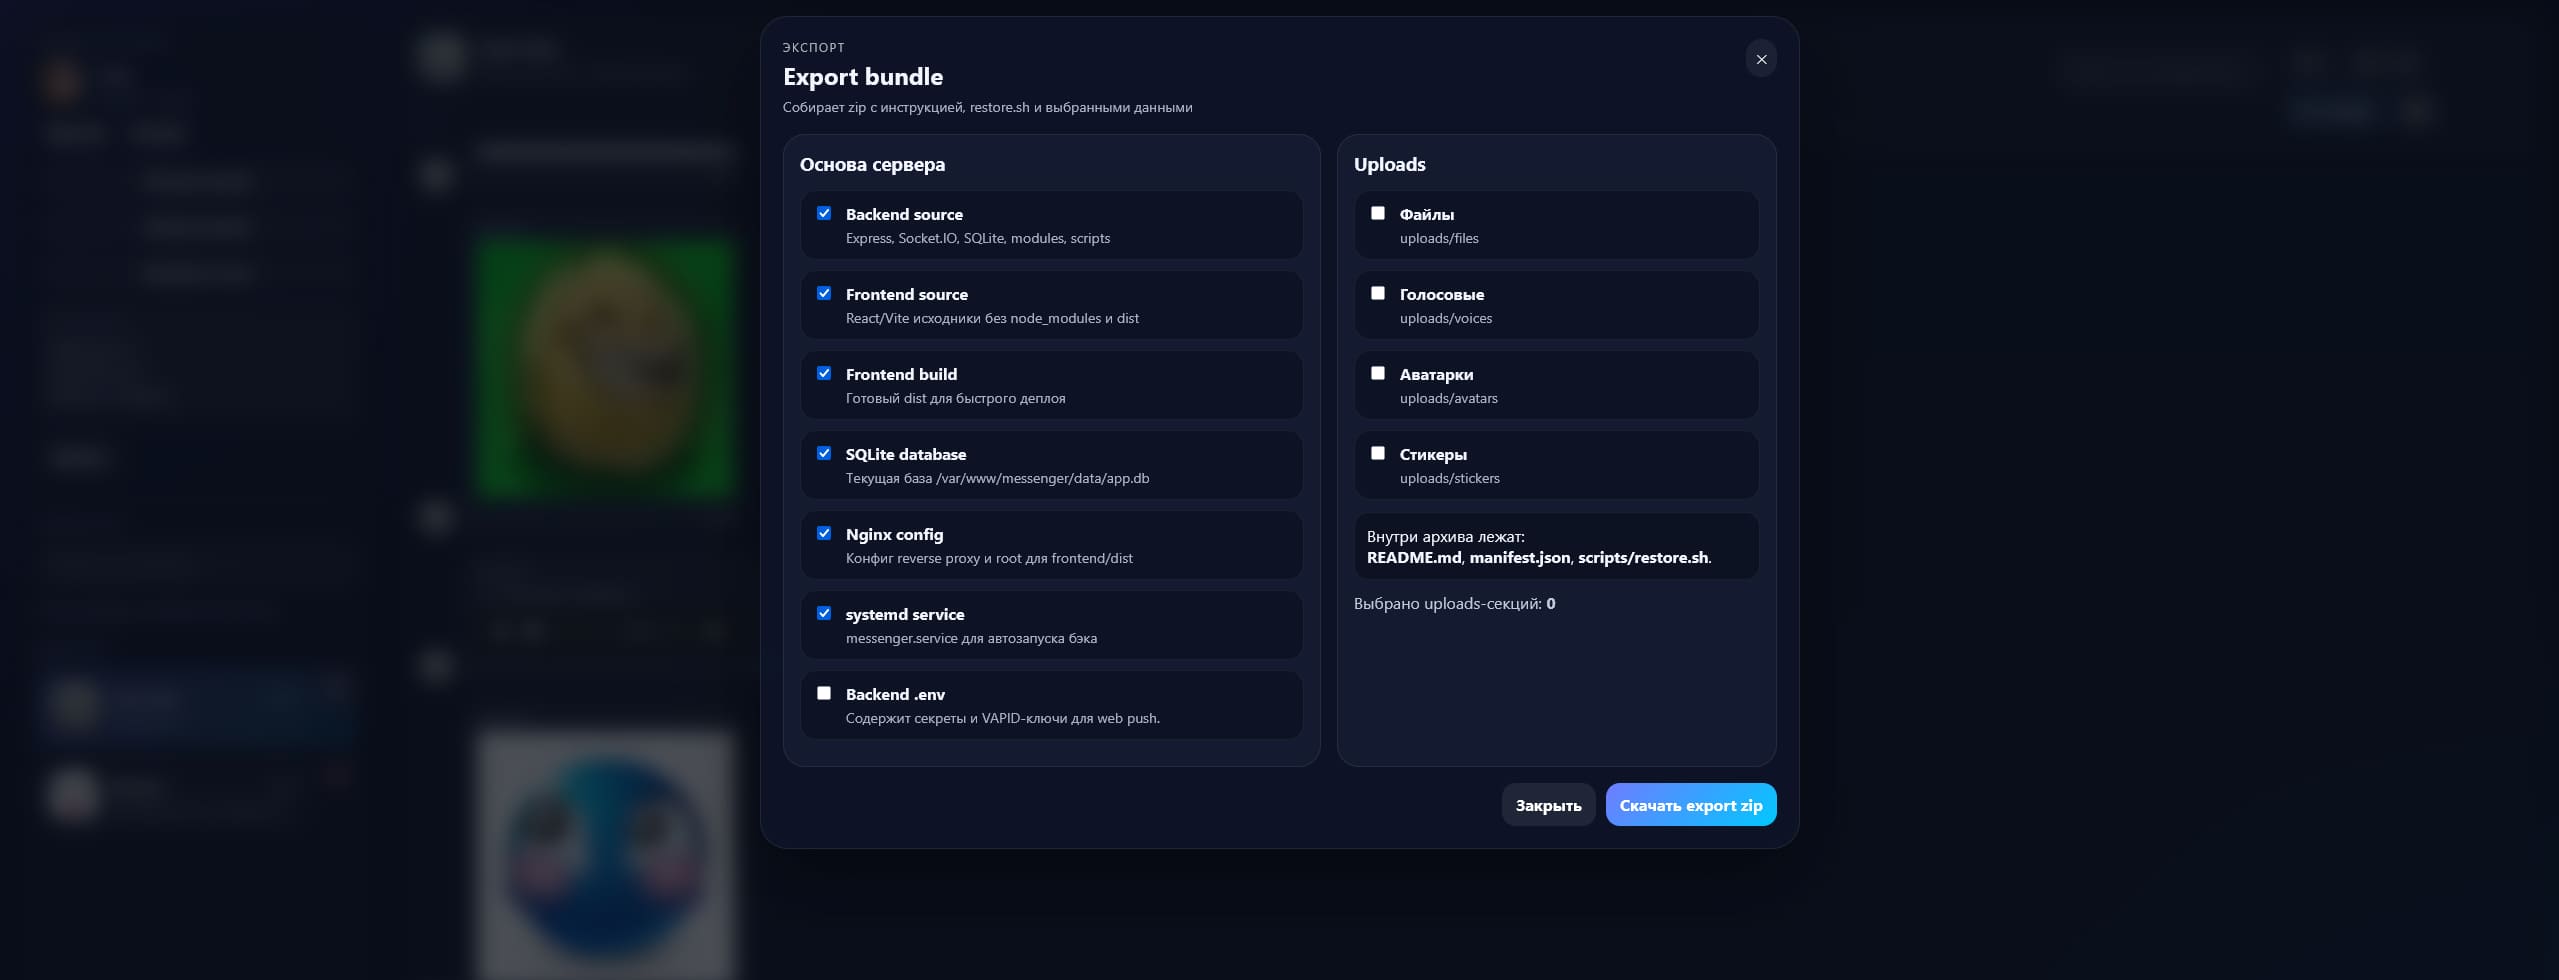Click the blurred green image thumbnail
This screenshot has width=2559, height=980.
coord(606,367)
